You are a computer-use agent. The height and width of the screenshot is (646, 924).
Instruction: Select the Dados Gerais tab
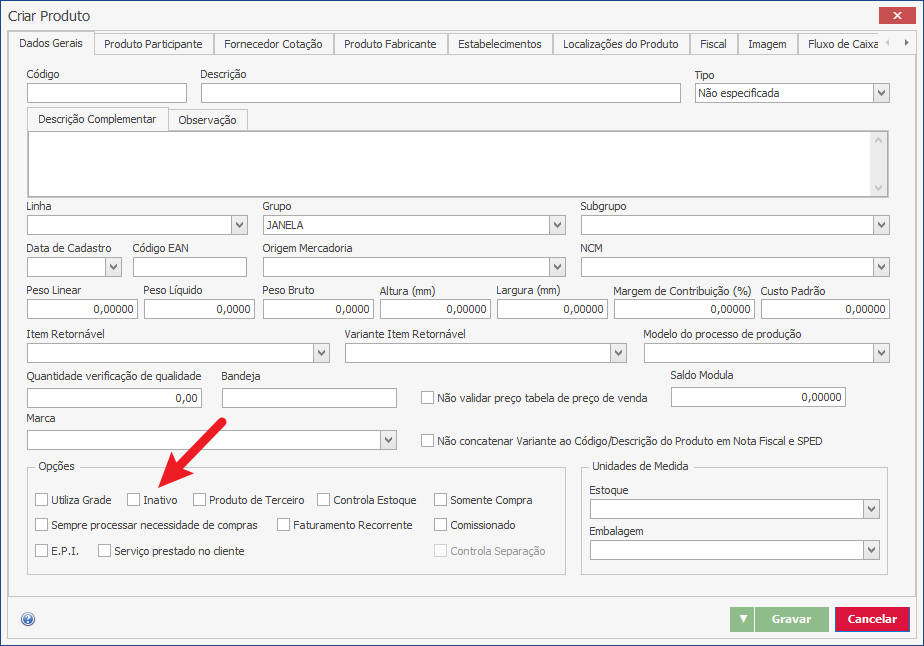coord(51,42)
